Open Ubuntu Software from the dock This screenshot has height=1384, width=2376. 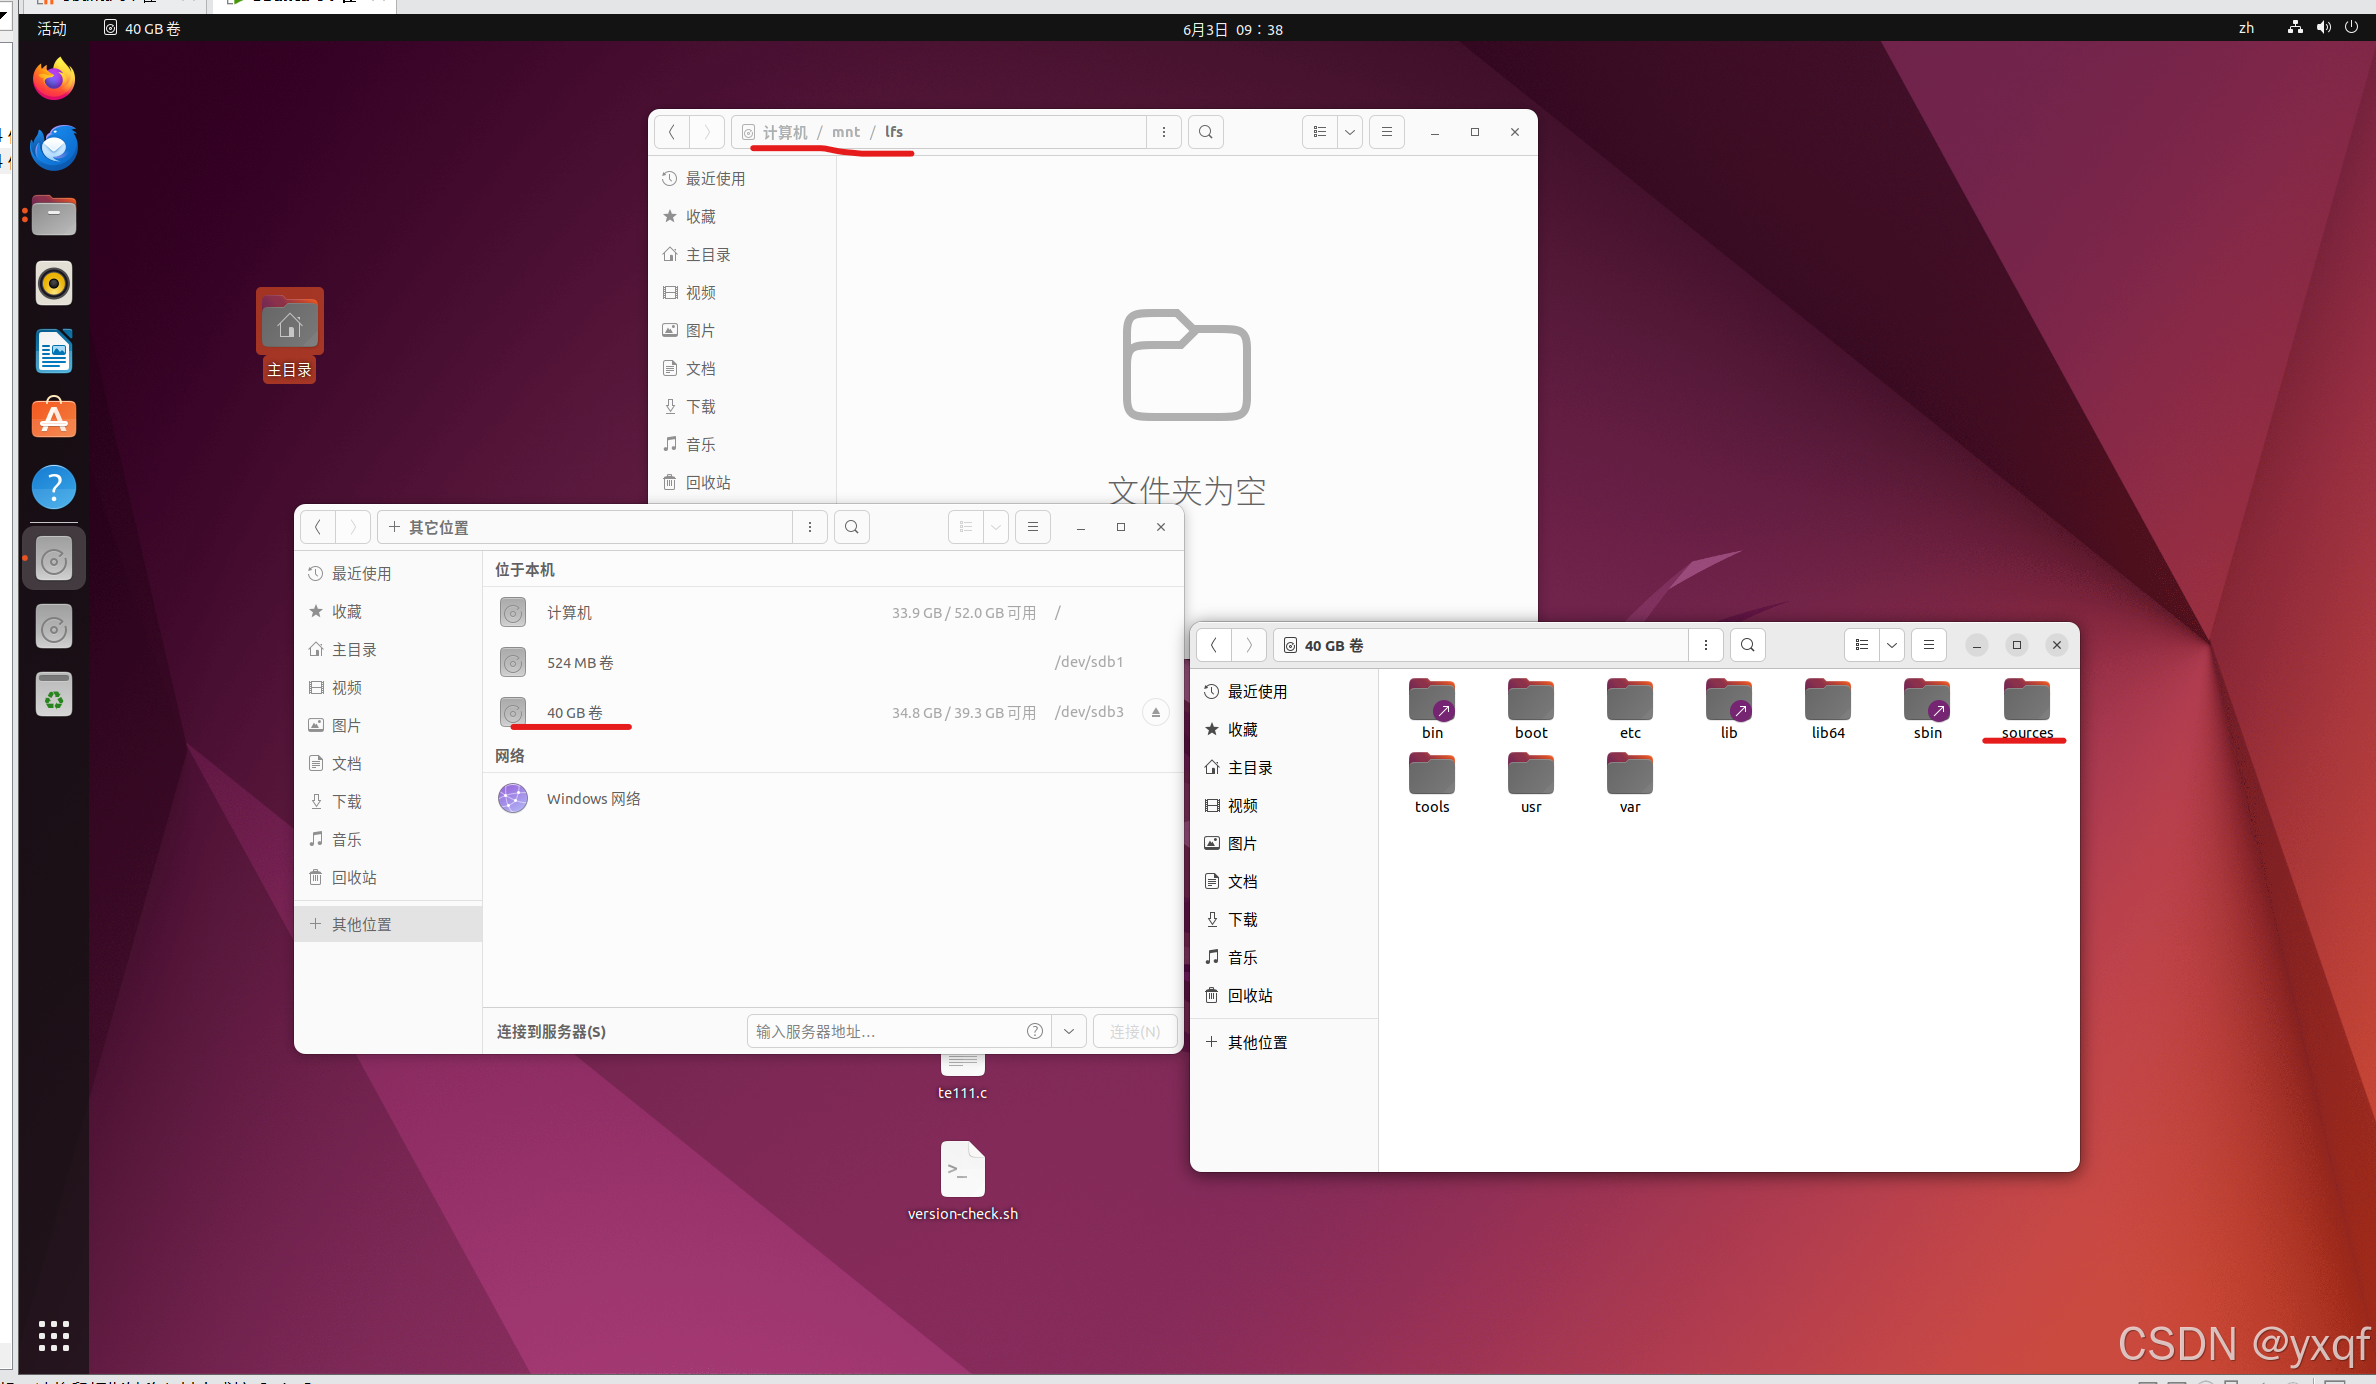[x=53, y=418]
